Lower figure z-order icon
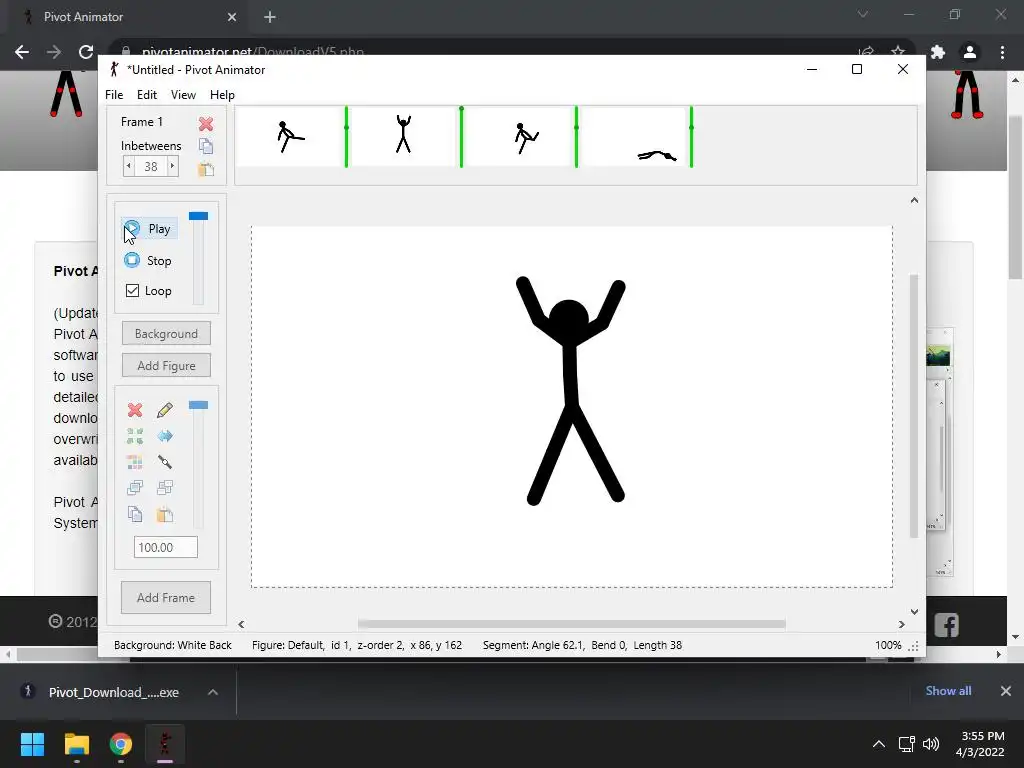Viewport: 1024px width, 768px height. [x=165, y=488]
